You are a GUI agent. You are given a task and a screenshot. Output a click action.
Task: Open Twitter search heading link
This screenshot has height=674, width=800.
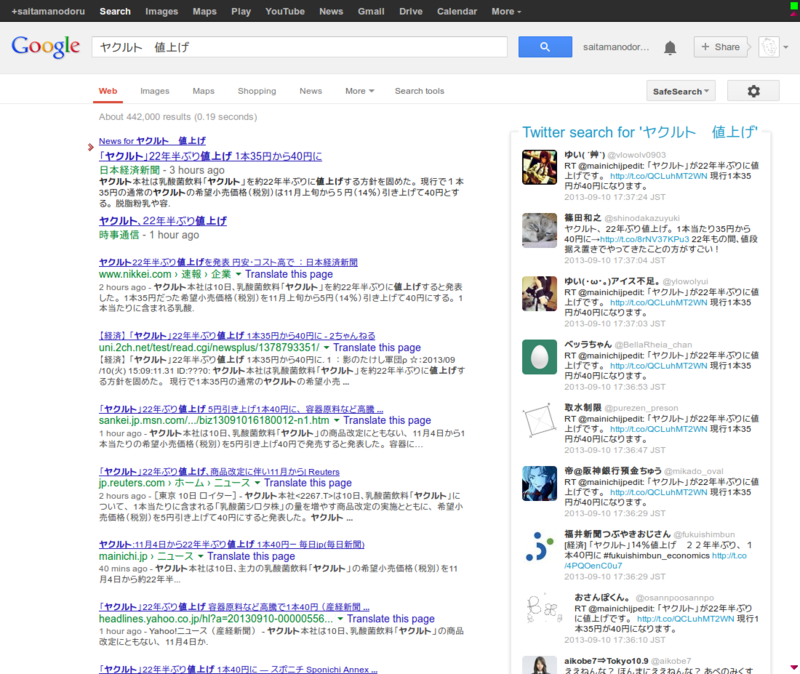pyautogui.click(x=640, y=132)
